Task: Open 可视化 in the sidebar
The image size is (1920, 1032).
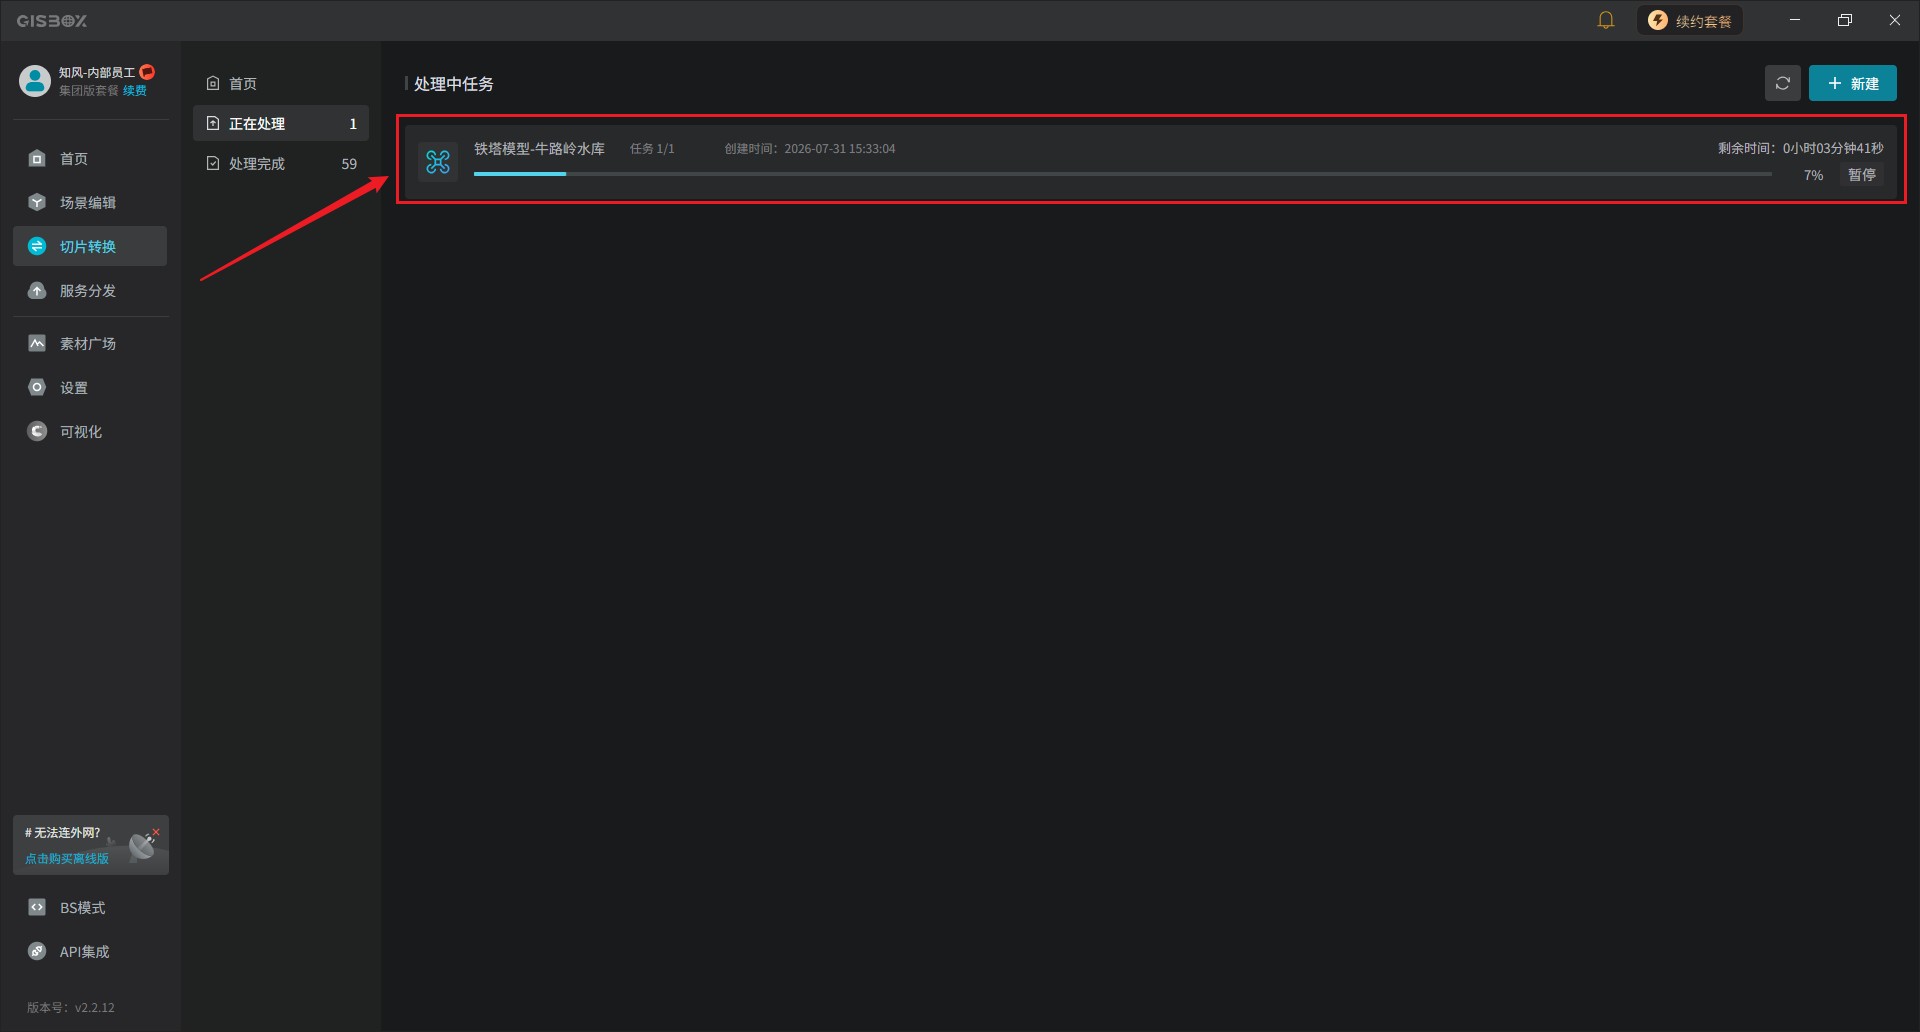Action: 90,431
